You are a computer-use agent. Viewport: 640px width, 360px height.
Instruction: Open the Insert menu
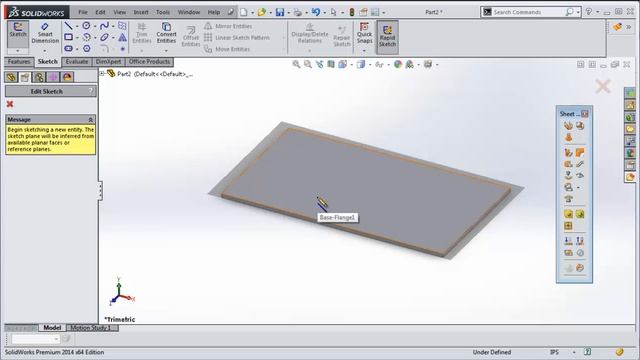(141, 12)
